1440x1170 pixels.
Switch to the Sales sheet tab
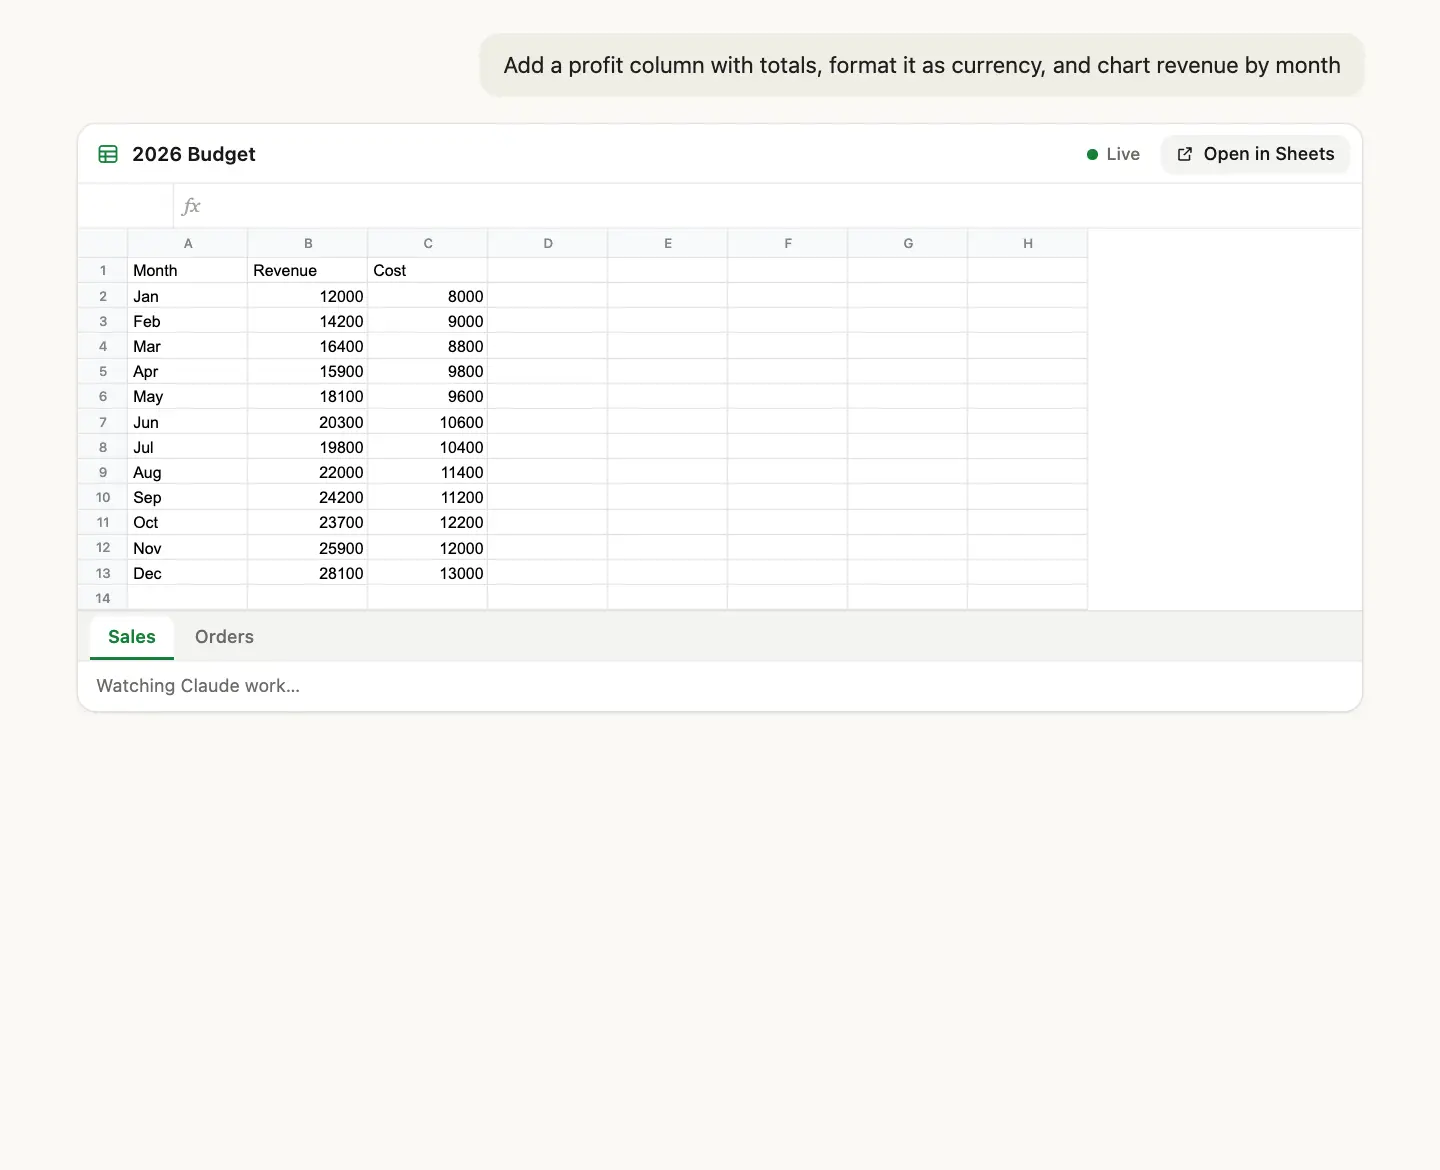point(132,637)
